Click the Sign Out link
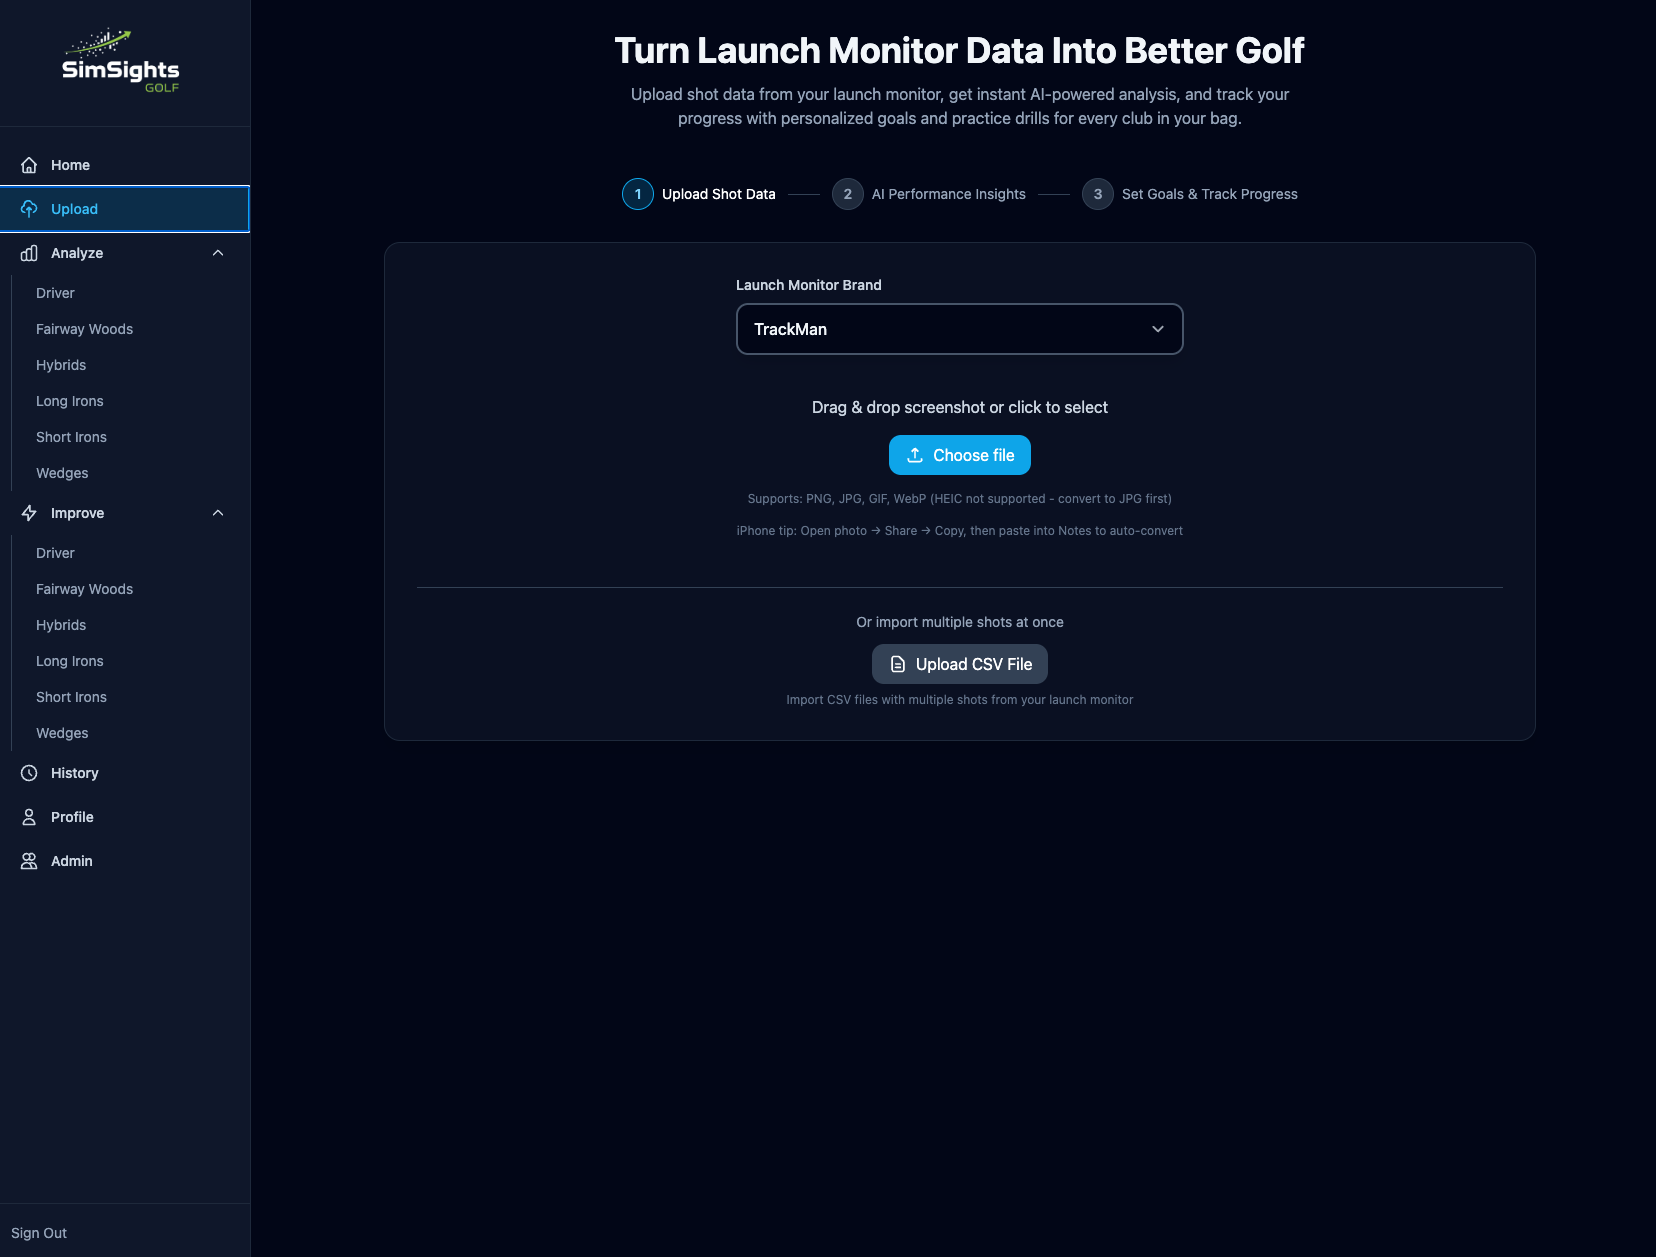The width and height of the screenshot is (1656, 1257). [x=39, y=1232]
